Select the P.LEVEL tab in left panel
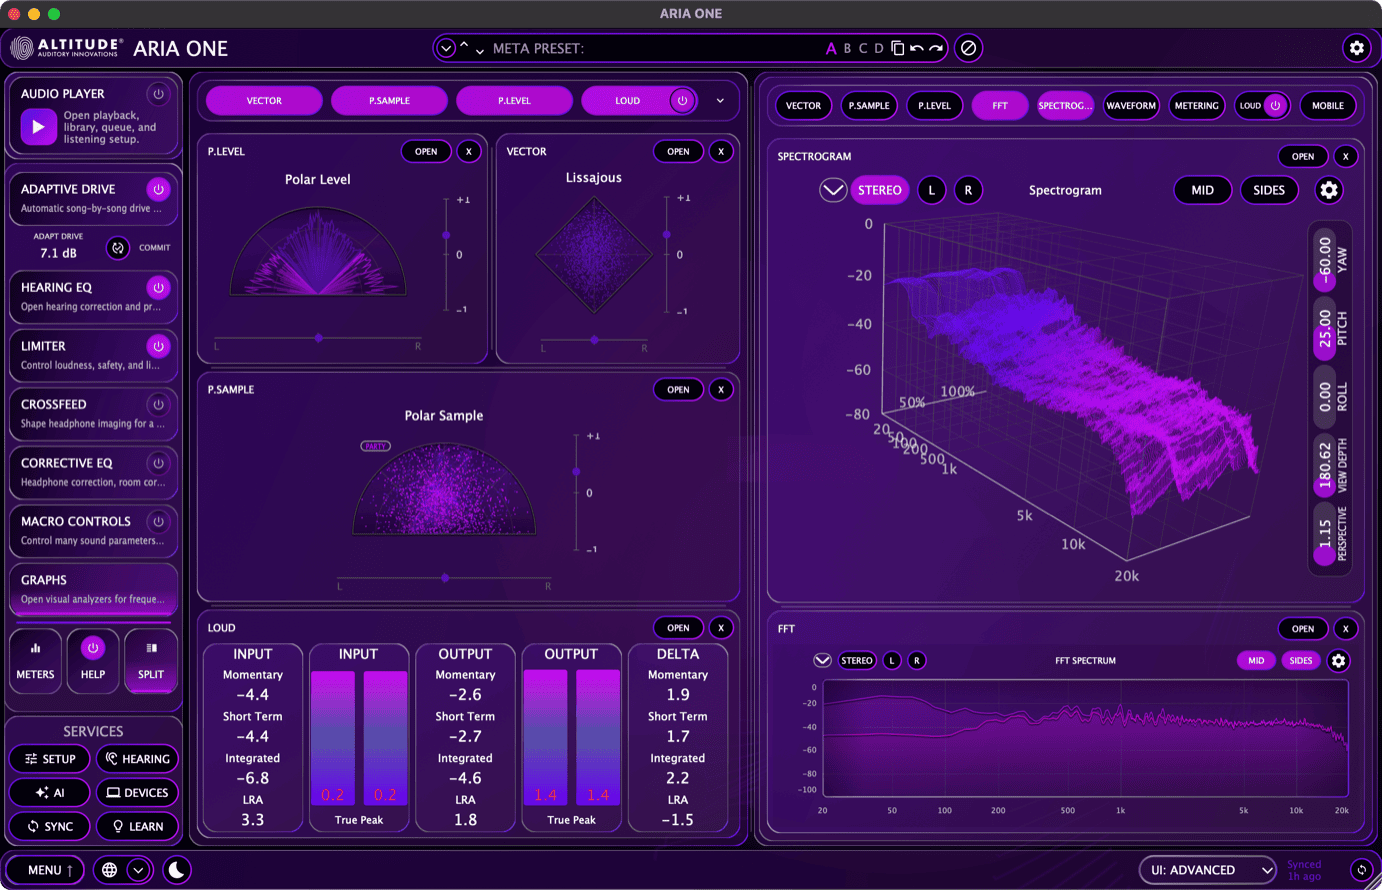This screenshot has width=1382, height=890. click(514, 101)
